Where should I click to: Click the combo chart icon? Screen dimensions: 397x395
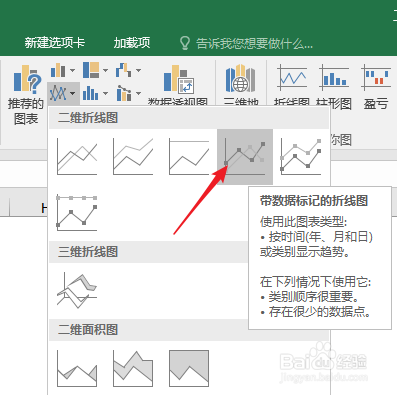[x=124, y=93]
